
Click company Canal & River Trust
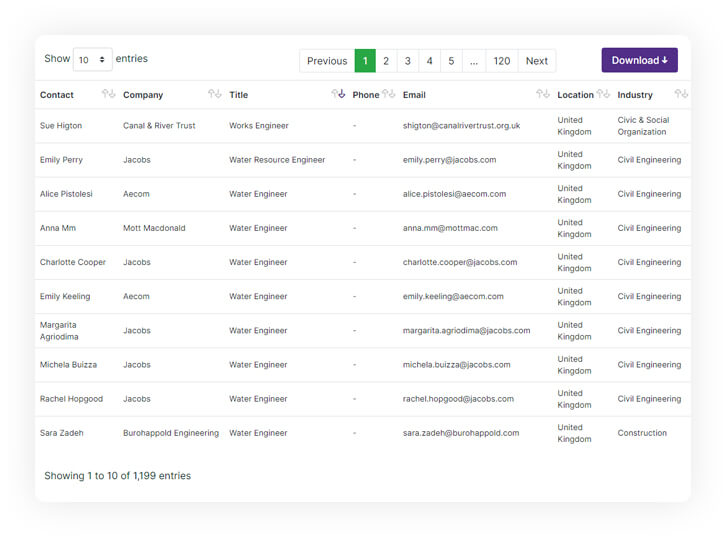[x=159, y=125]
